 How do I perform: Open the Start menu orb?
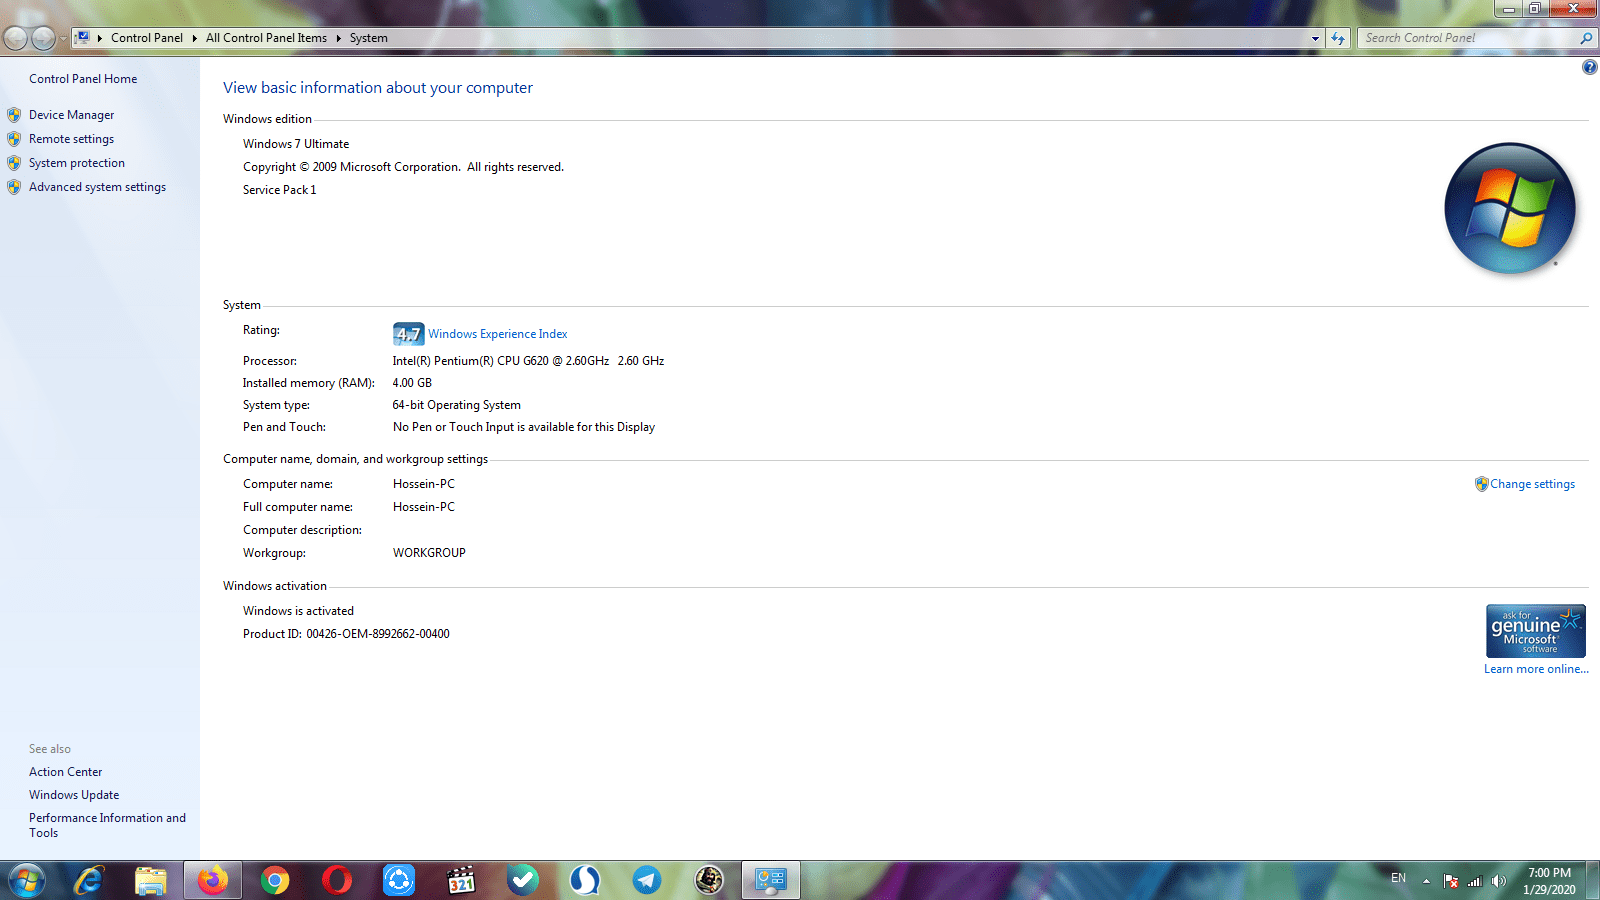point(26,881)
